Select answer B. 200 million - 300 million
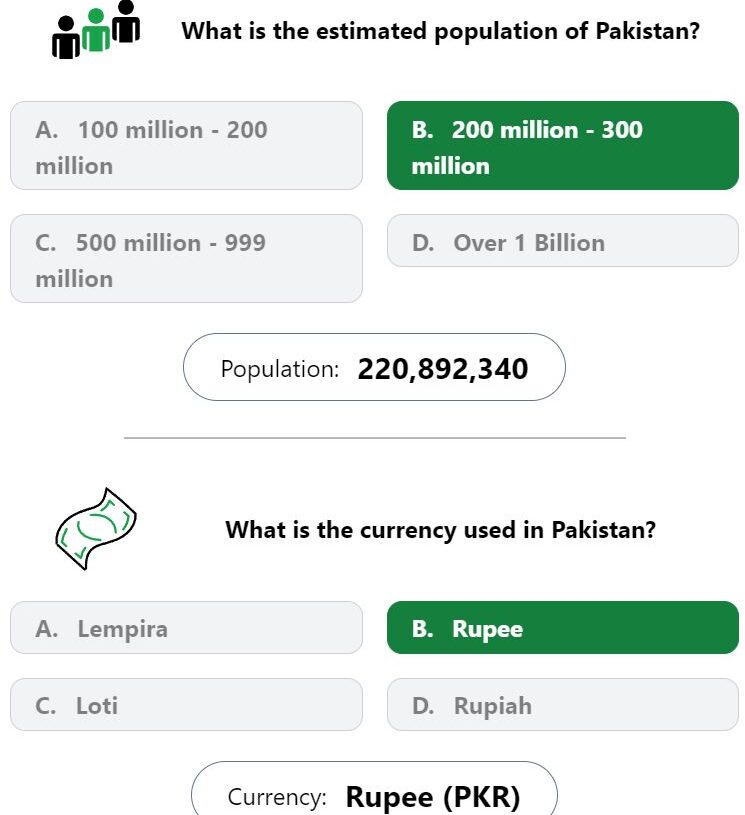745x815 pixels. tap(563, 146)
